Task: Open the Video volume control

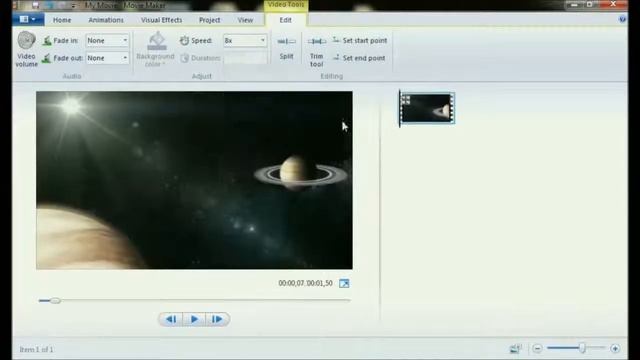Action: (x=27, y=49)
